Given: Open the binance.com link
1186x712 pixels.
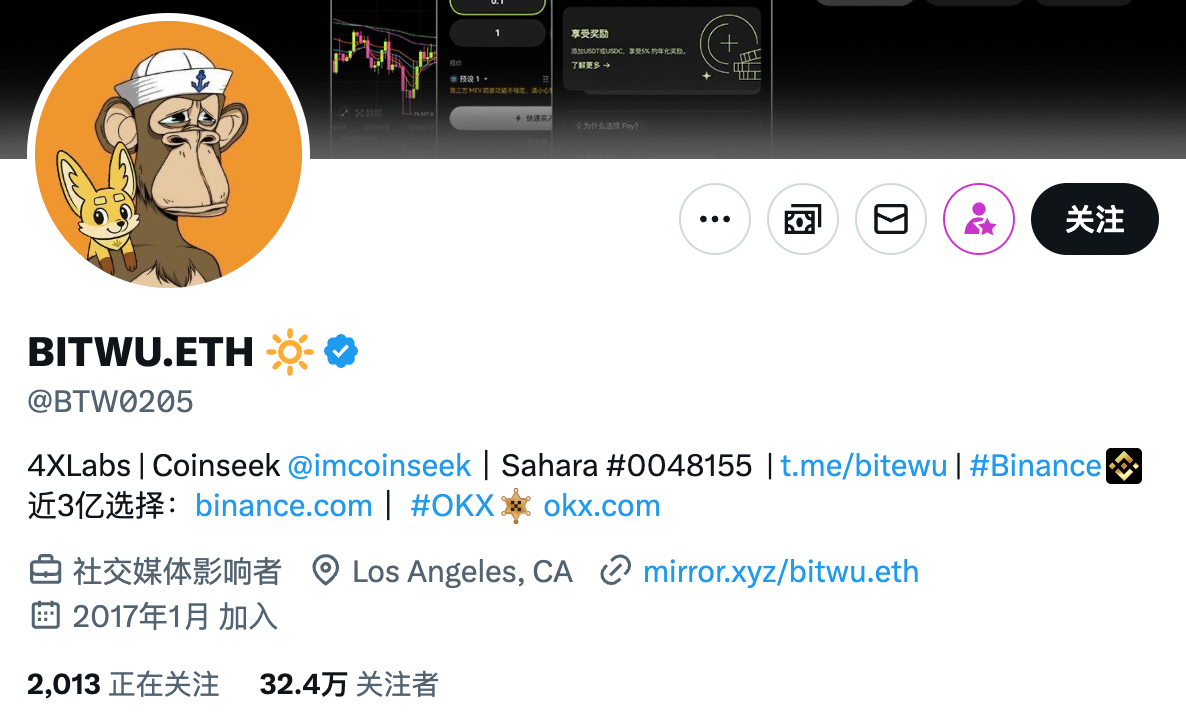Looking at the screenshot, I should tap(284, 505).
